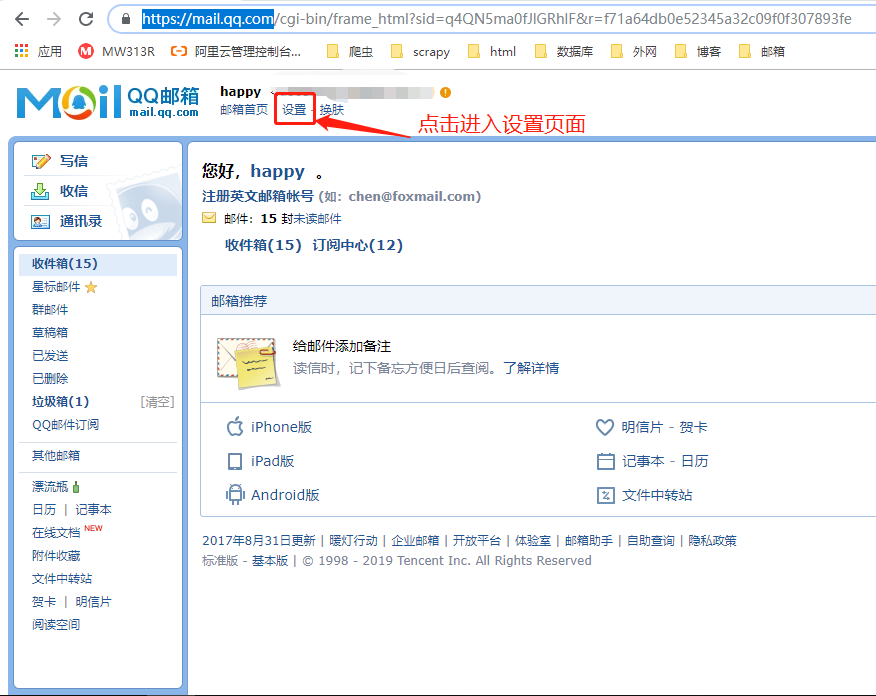Open 记事本 in sidebar
Image resolution: width=876 pixels, height=696 pixels.
coord(93,509)
